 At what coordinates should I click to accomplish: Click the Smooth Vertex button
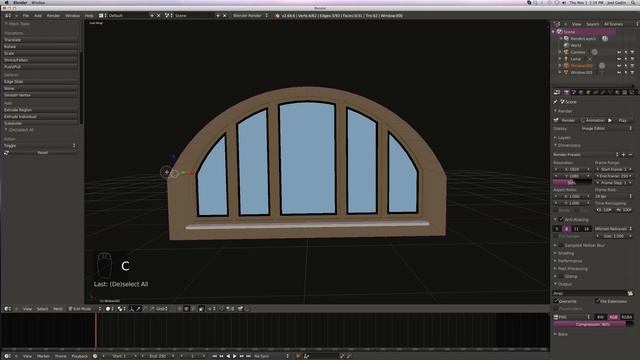pyautogui.click(x=40, y=95)
